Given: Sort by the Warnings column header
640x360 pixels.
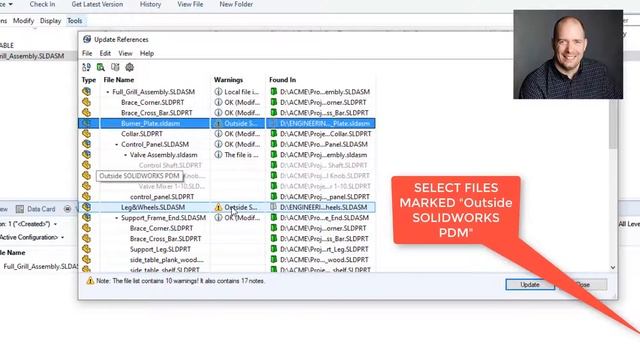Looking at the screenshot, I should [x=228, y=80].
